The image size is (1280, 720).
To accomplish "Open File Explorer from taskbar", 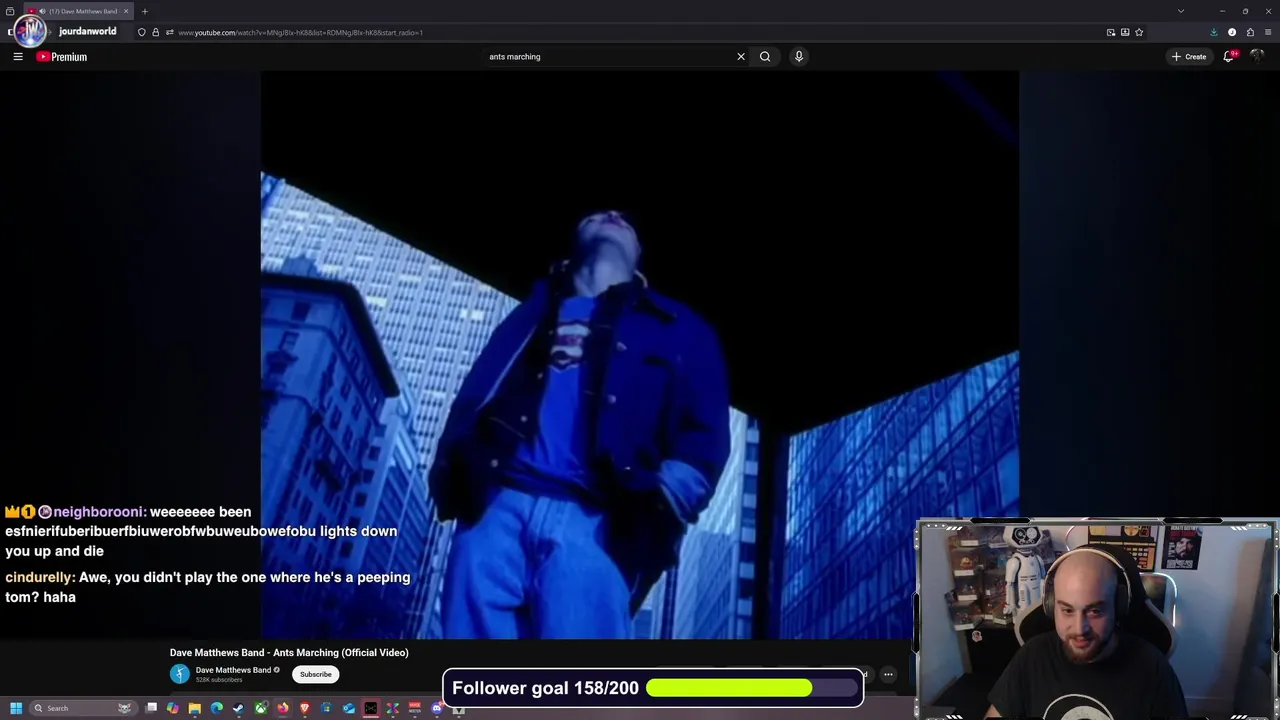I will (195, 708).
